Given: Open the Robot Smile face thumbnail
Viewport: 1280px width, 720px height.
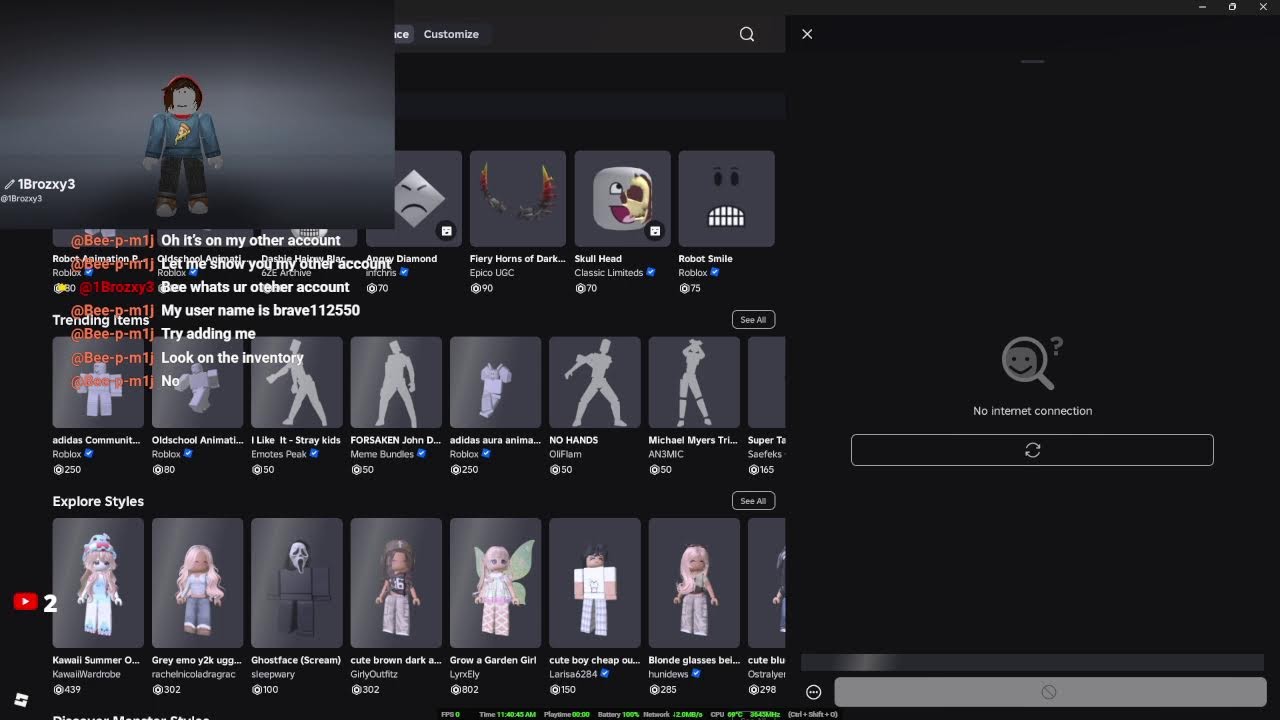Looking at the screenshot, I should tap(726, 198).
